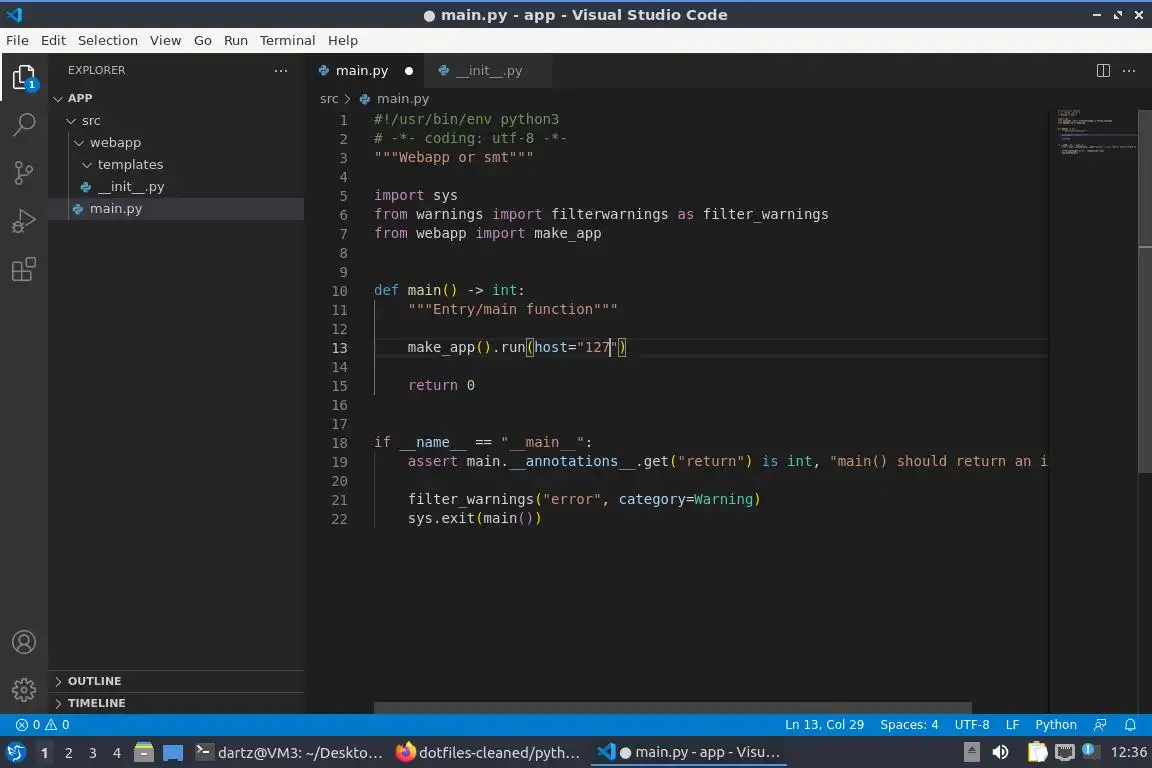Click line number 19 in the gutter
The height and width of the screenshot is (768, 1152).
339,462
